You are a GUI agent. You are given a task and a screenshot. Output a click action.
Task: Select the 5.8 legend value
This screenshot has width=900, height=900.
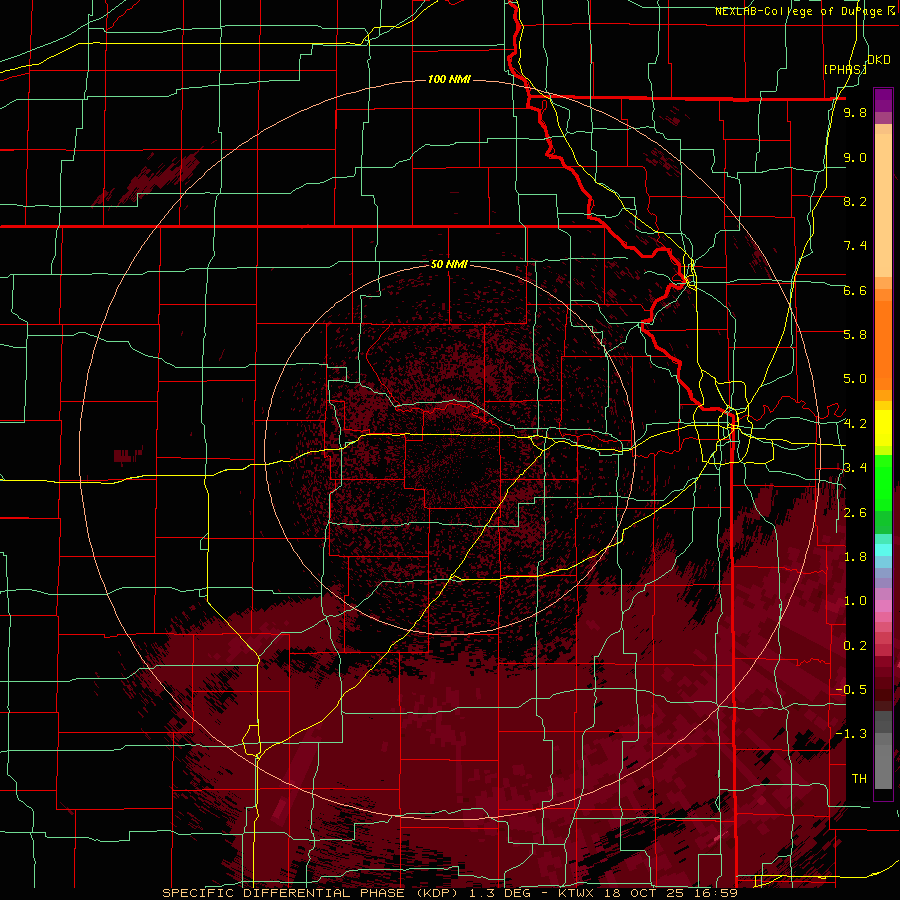pos(855,335)
